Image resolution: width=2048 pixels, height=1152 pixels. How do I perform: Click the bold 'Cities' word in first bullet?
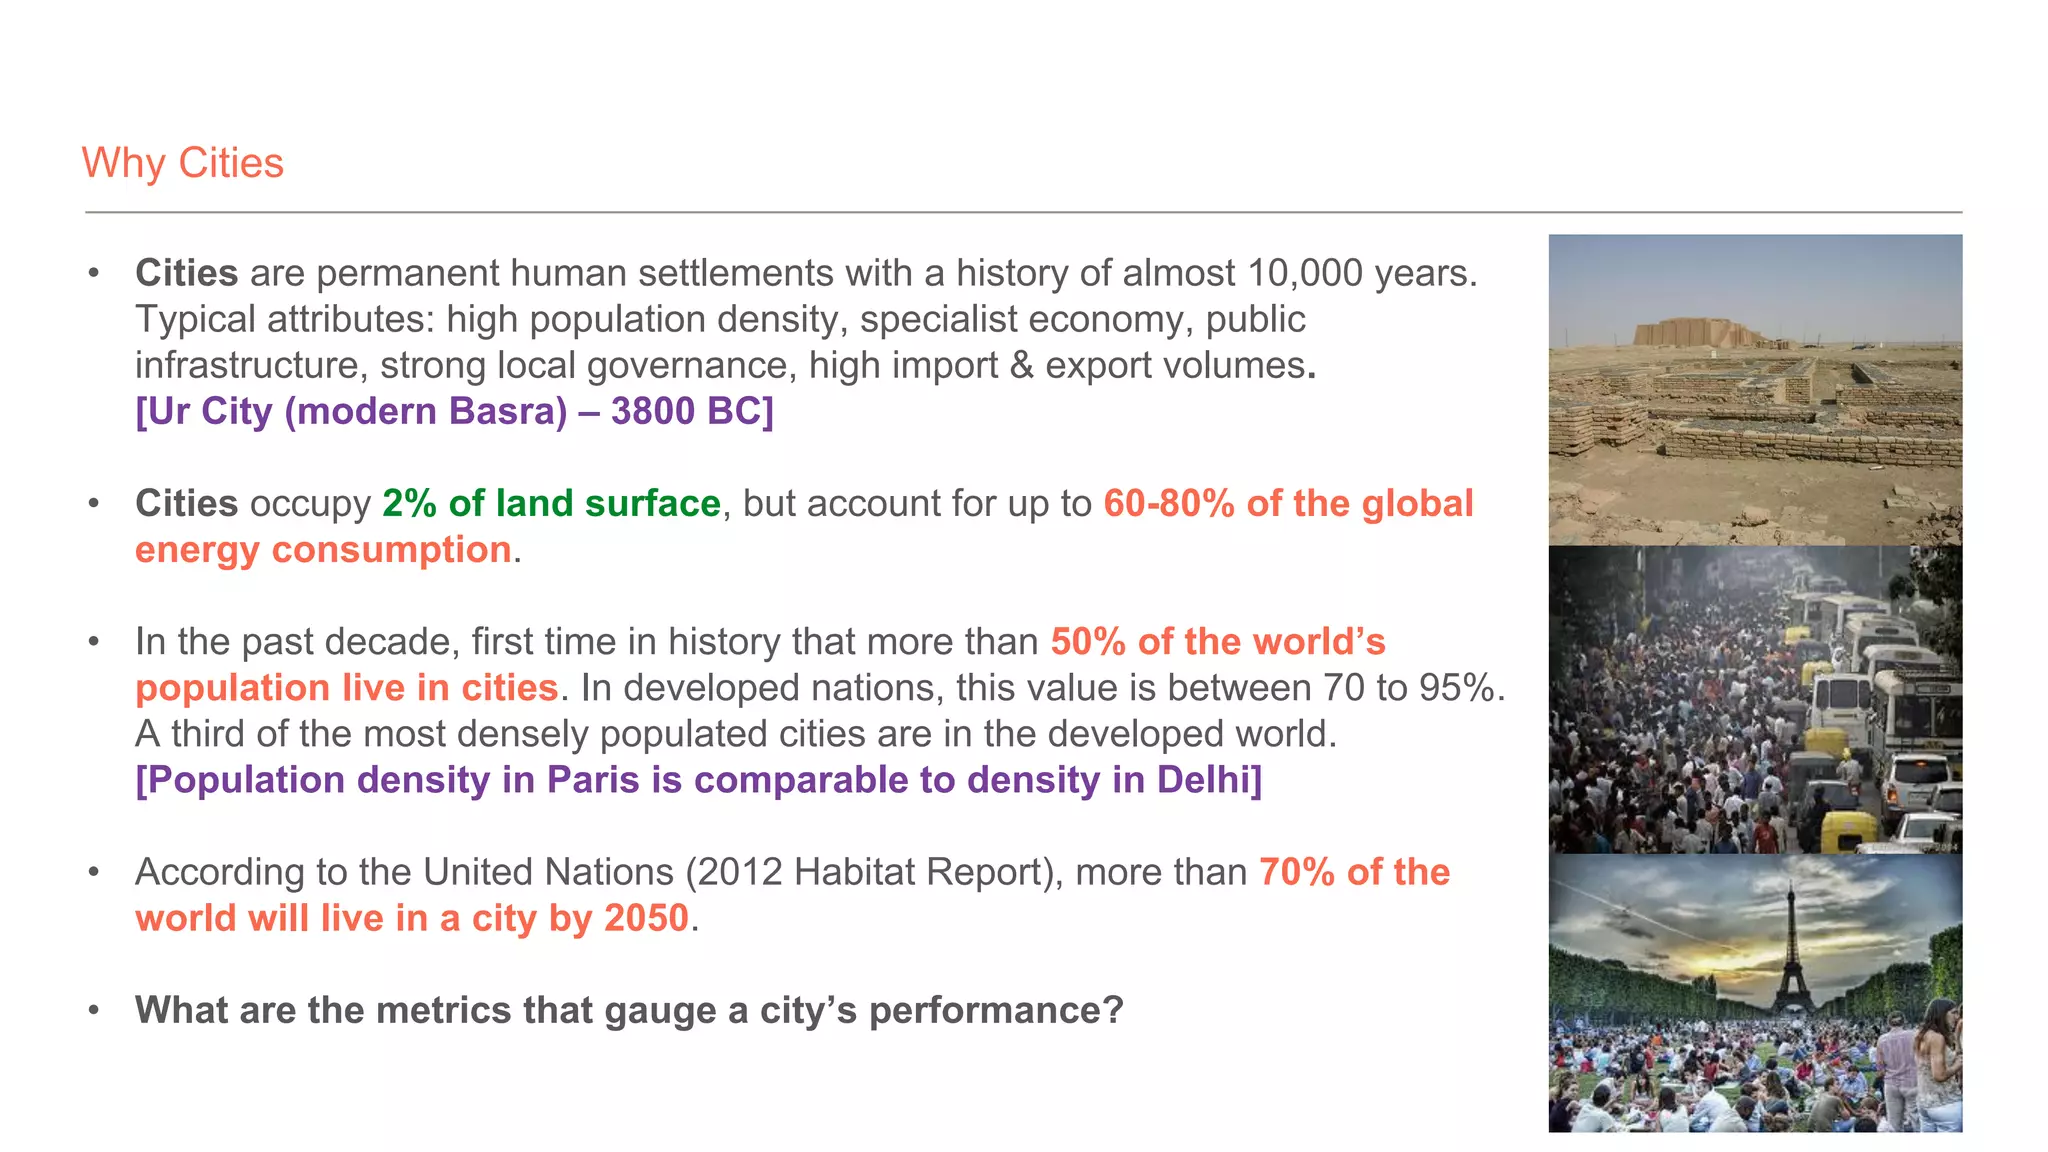click(186, 273)
